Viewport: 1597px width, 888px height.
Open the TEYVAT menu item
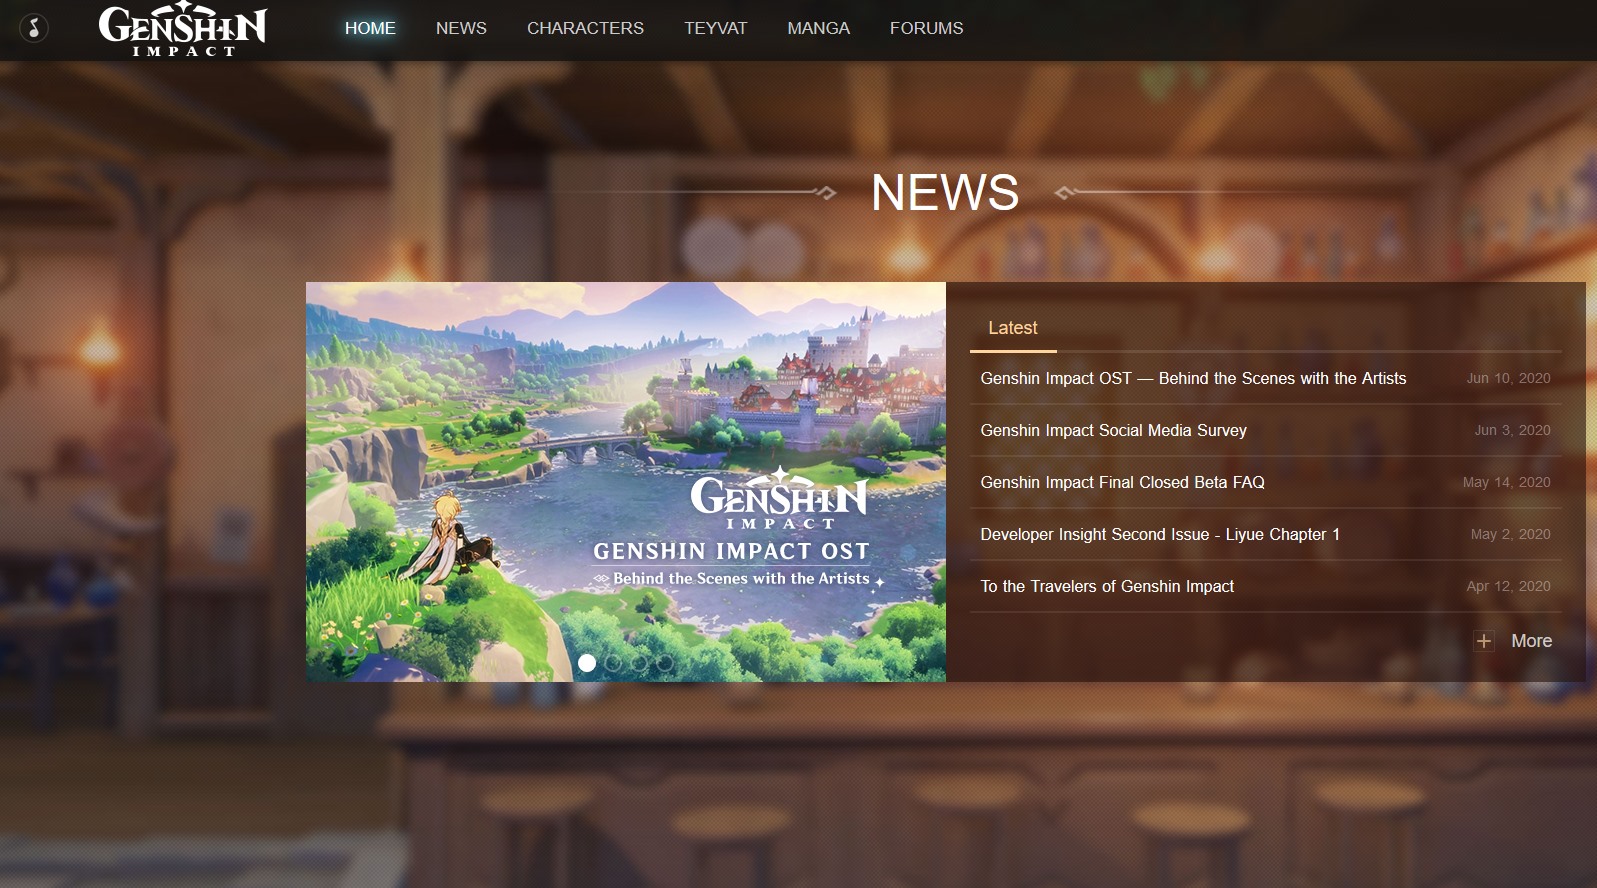tap(715, 28)
